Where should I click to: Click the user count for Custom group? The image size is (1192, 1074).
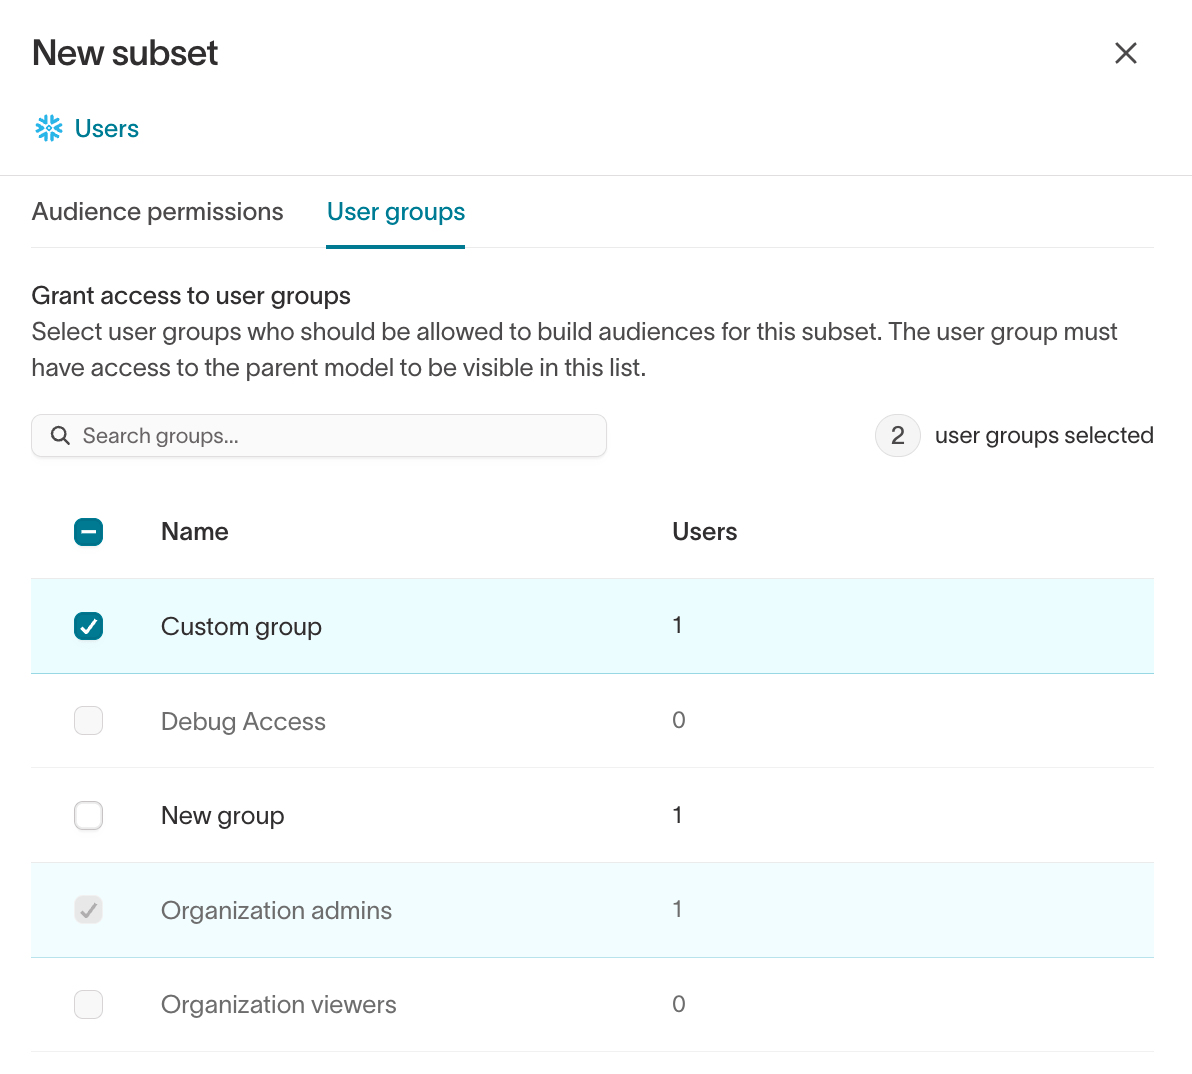point(677,626)
